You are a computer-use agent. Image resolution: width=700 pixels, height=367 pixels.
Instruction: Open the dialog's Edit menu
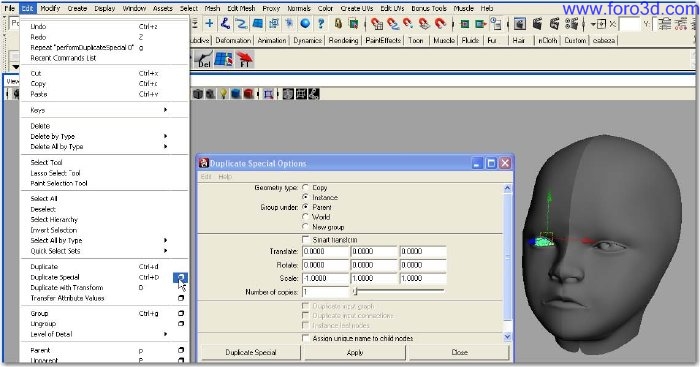tap(206, 177)
